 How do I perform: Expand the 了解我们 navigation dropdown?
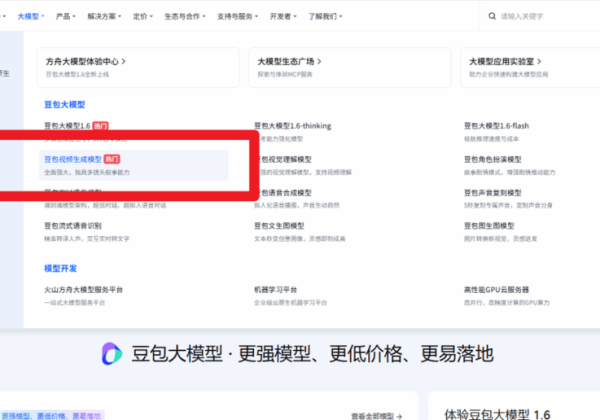(x=325, y=16)
